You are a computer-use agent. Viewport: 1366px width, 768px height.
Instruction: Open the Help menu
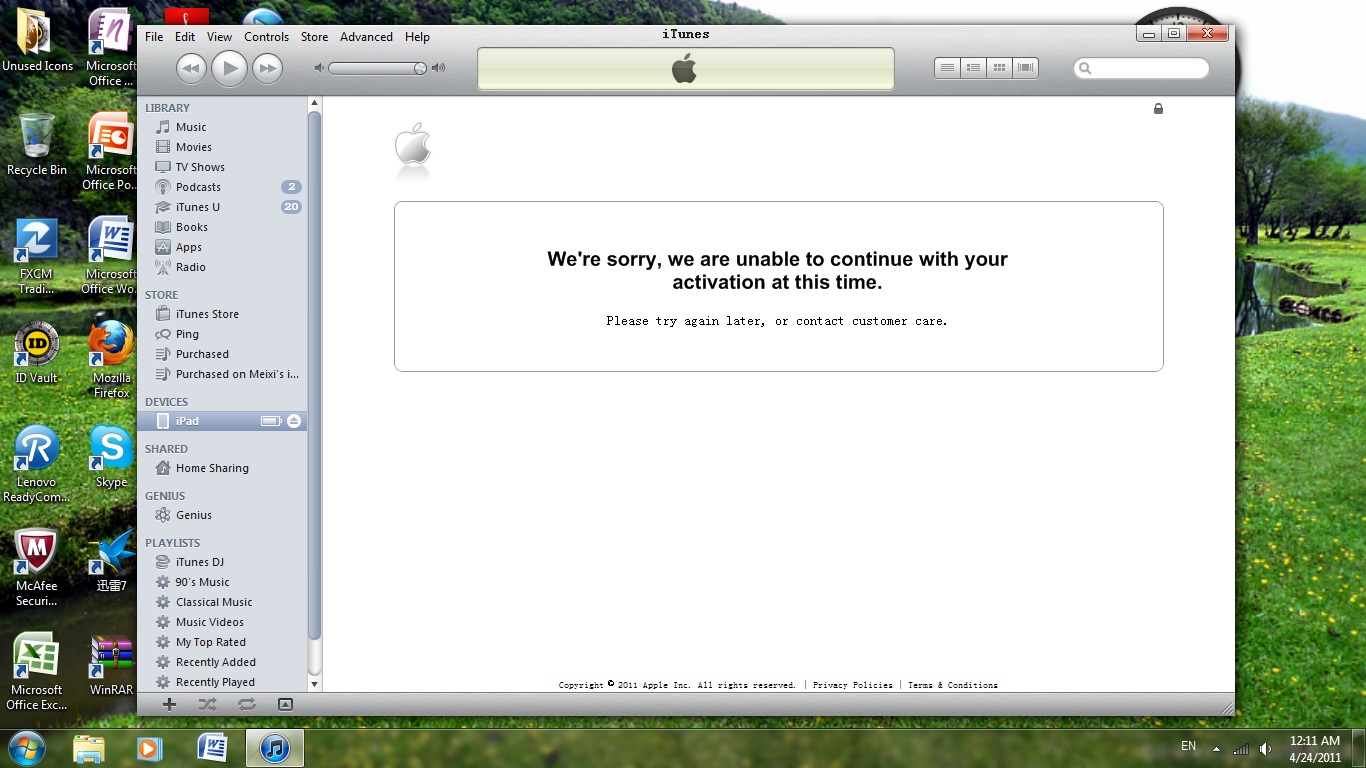coord(417,37)
